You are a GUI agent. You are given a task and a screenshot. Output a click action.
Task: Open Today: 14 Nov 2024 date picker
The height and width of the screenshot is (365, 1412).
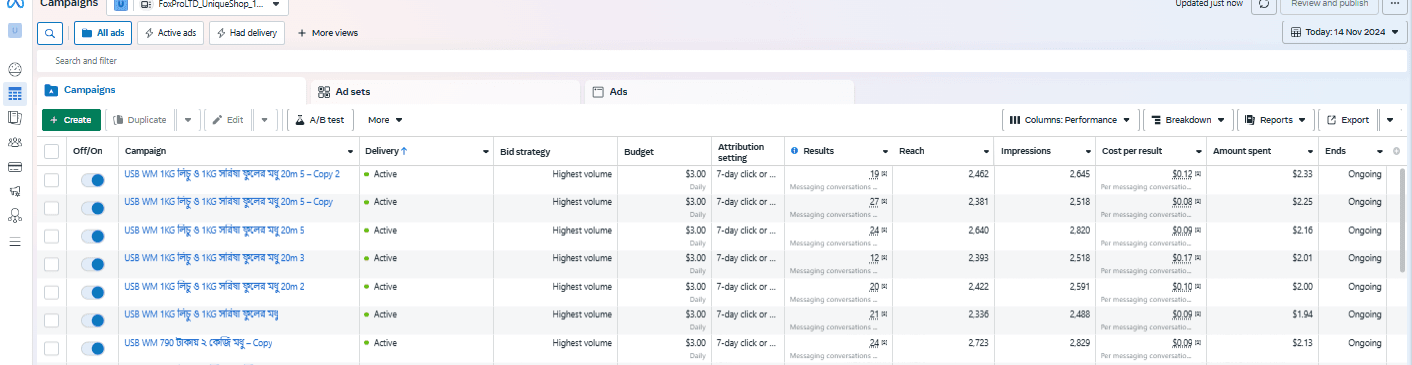click(x=1345, y=33)
